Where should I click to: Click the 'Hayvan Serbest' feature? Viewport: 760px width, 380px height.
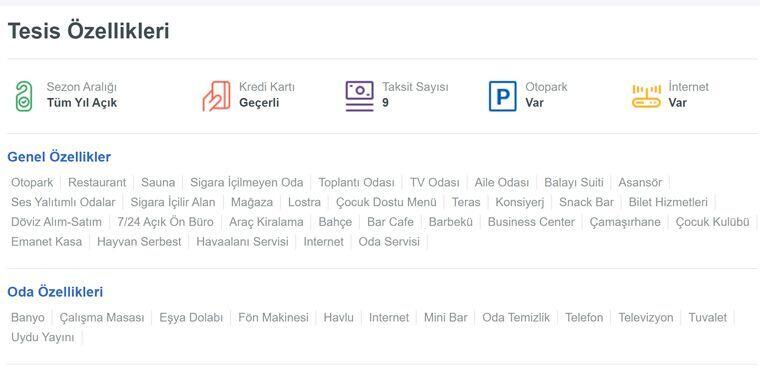click(x=139, y=241)
